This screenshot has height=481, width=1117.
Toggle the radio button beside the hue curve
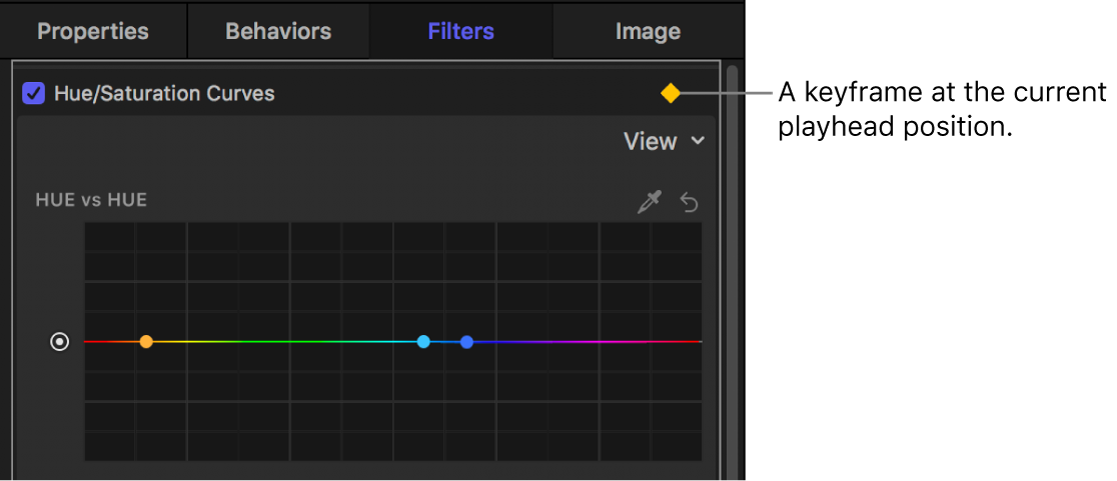pyautogui.click(x=60, y=342)
